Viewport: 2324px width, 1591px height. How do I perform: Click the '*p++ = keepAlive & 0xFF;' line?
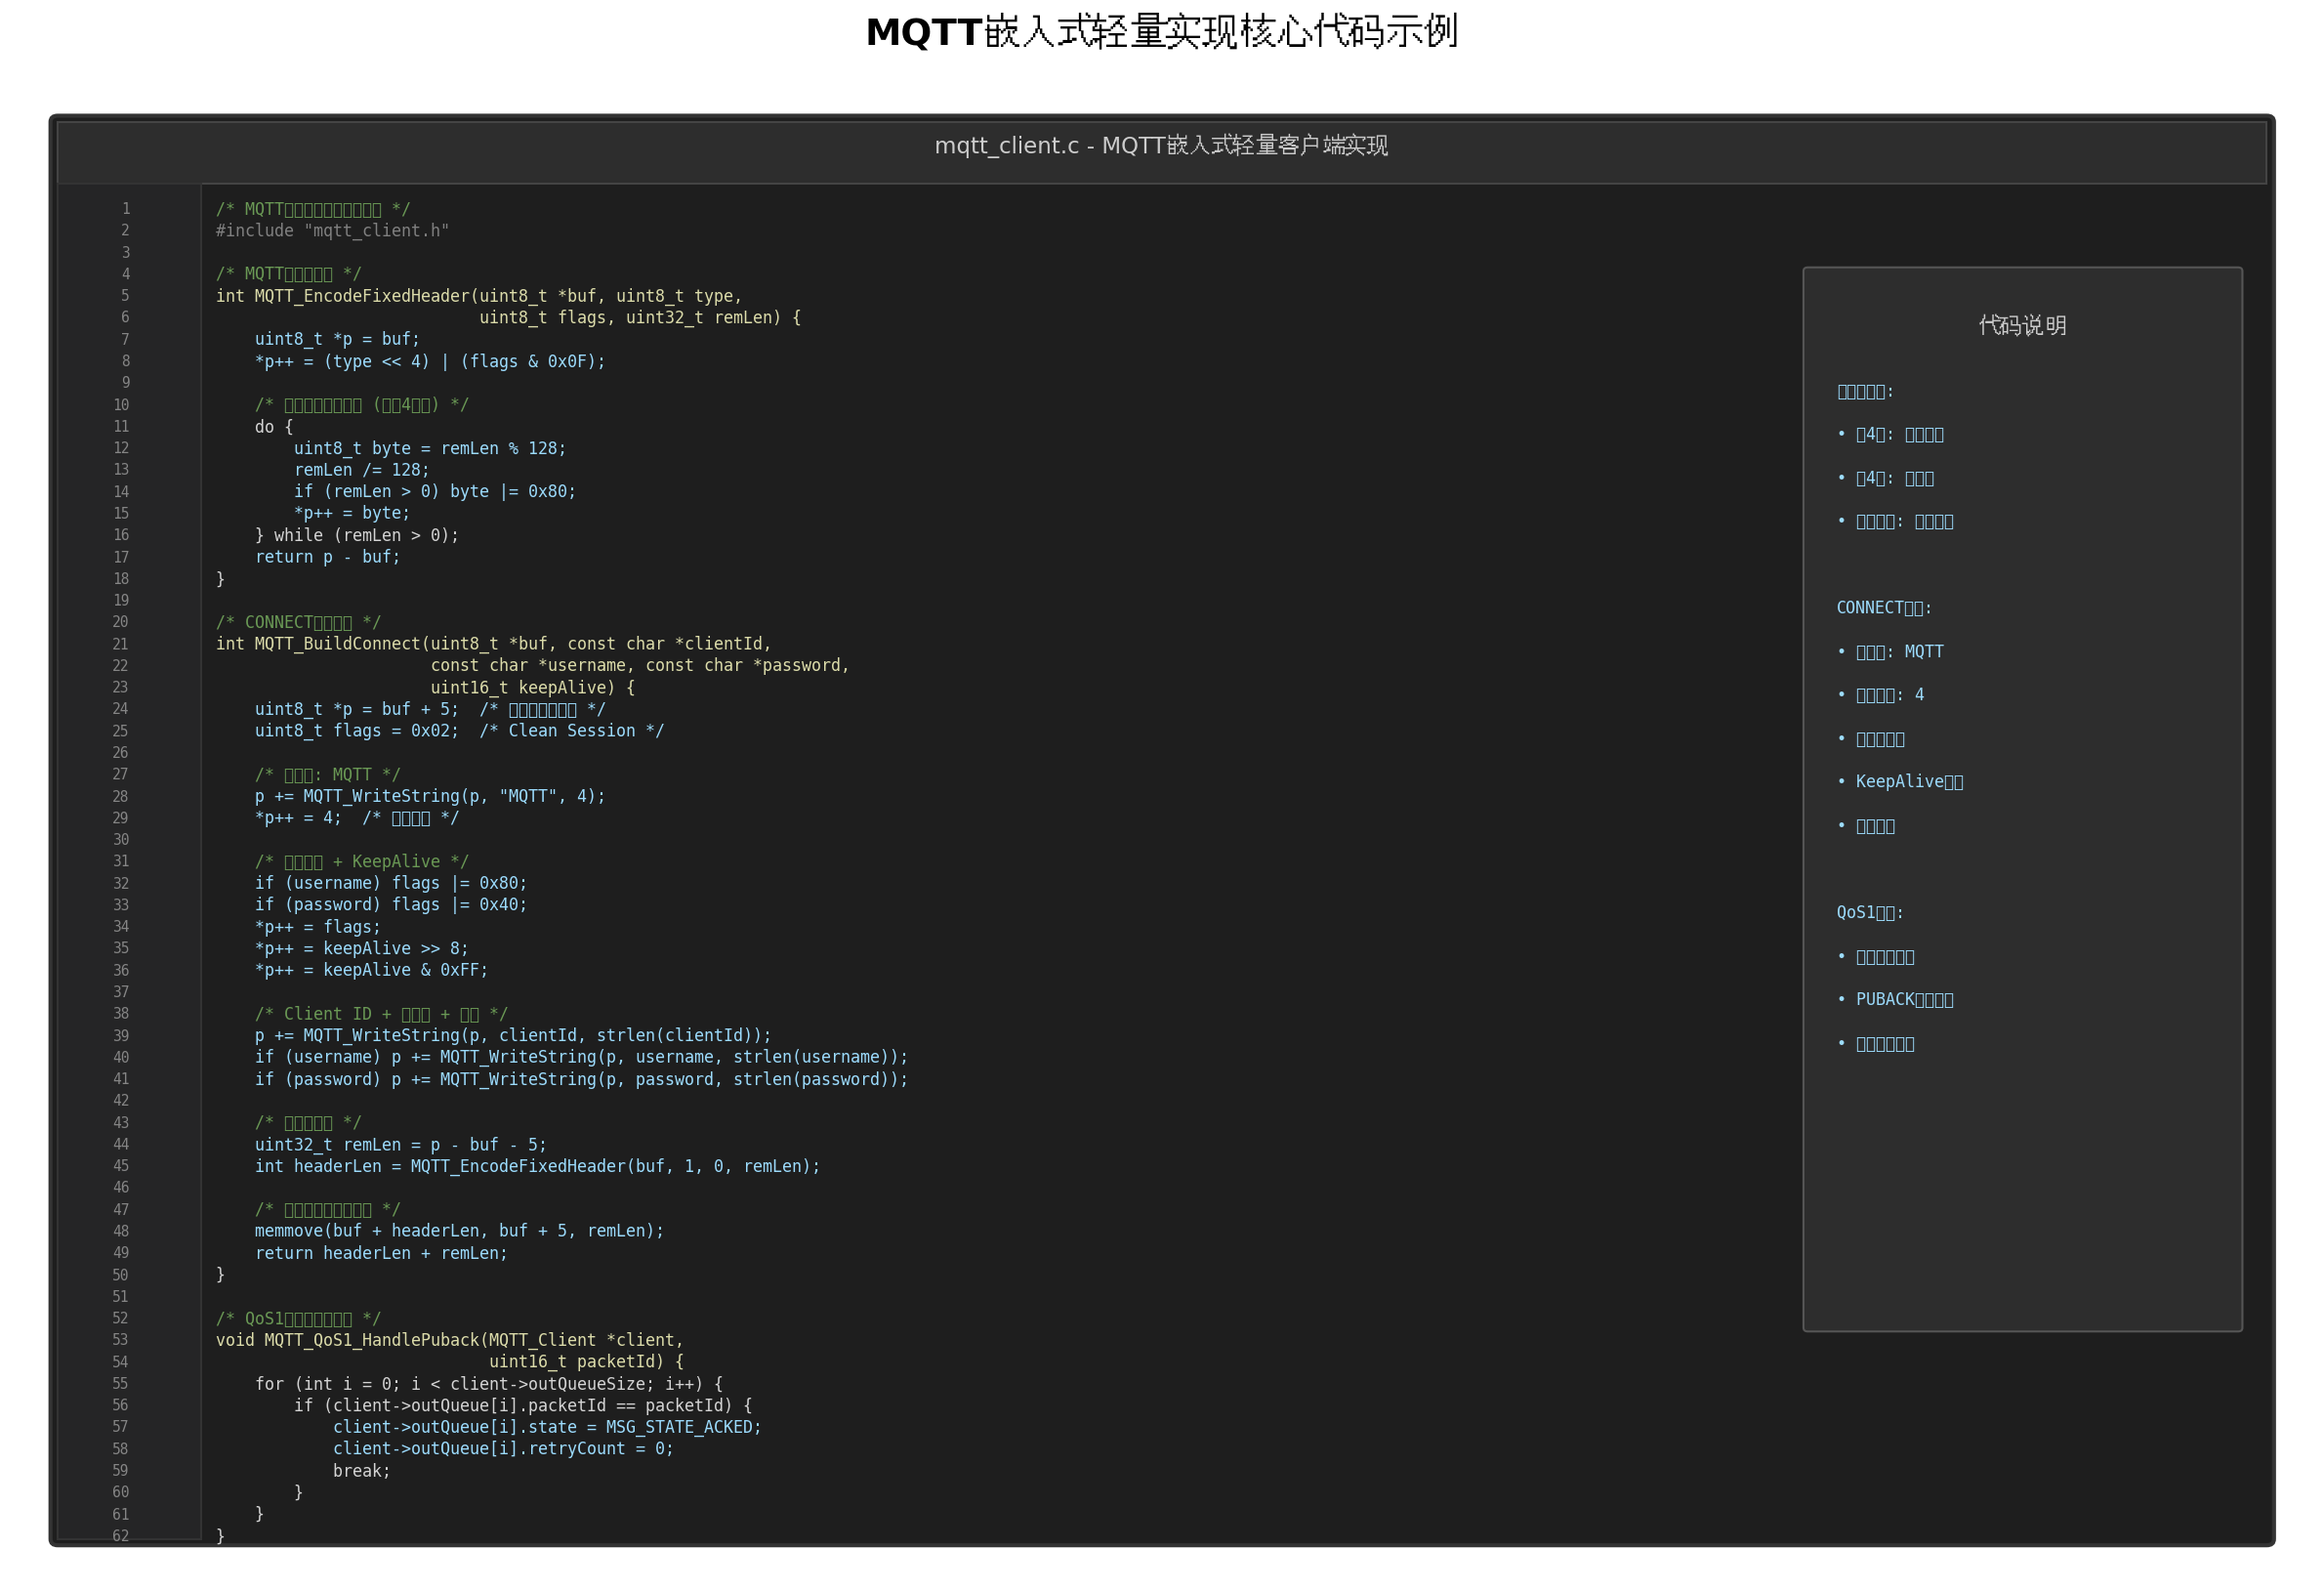click(x=372, y=970)
